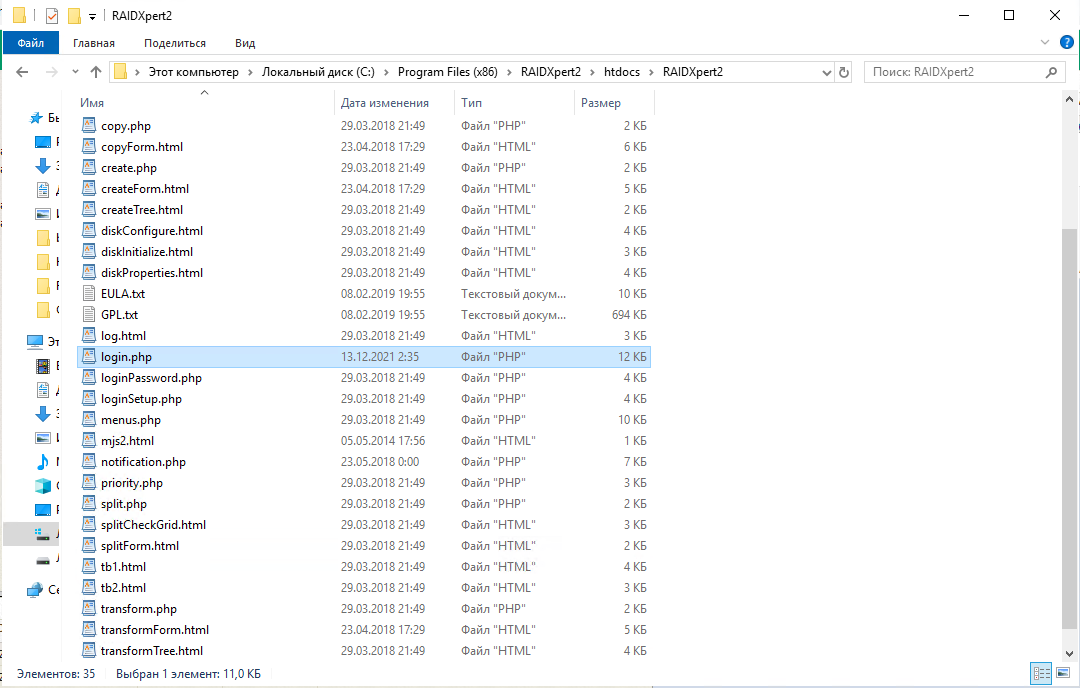Select the tb2.html file name

point(123,587)
